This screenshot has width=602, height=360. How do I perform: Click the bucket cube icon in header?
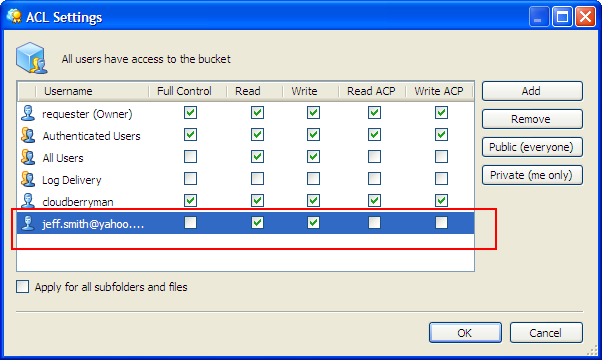(x=31, y=58)
